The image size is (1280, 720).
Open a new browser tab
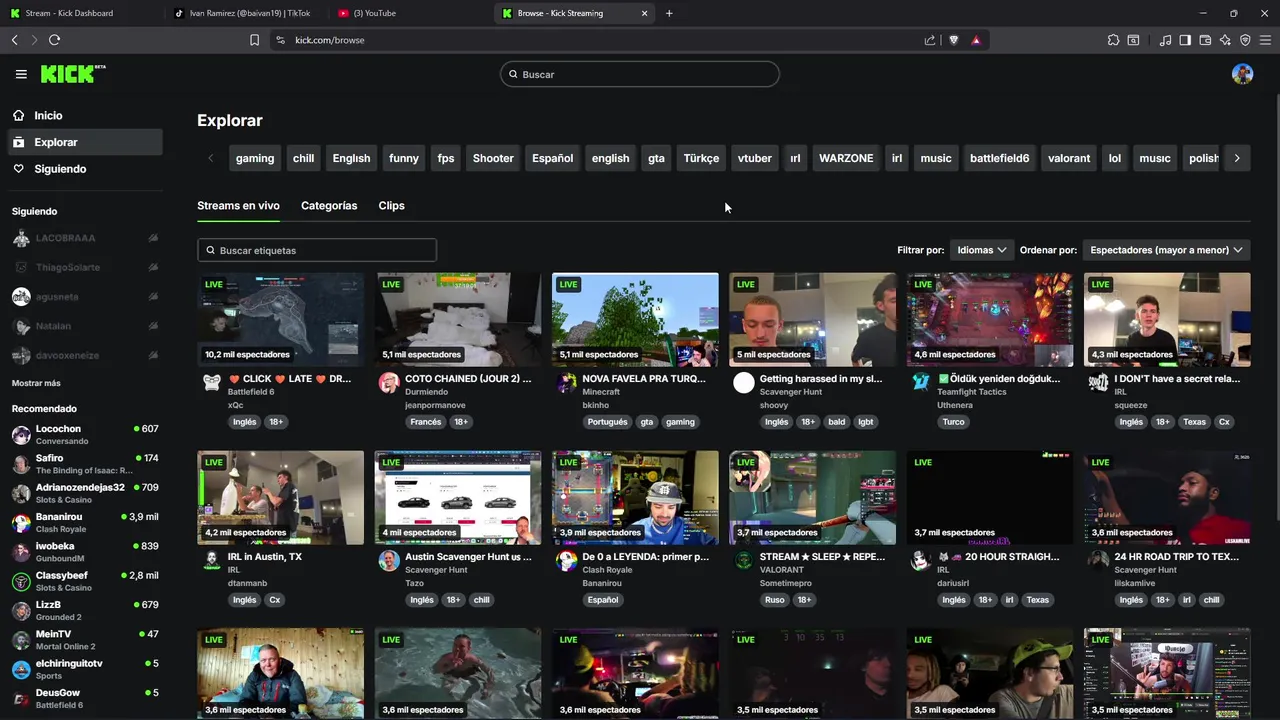coord(669,13)
